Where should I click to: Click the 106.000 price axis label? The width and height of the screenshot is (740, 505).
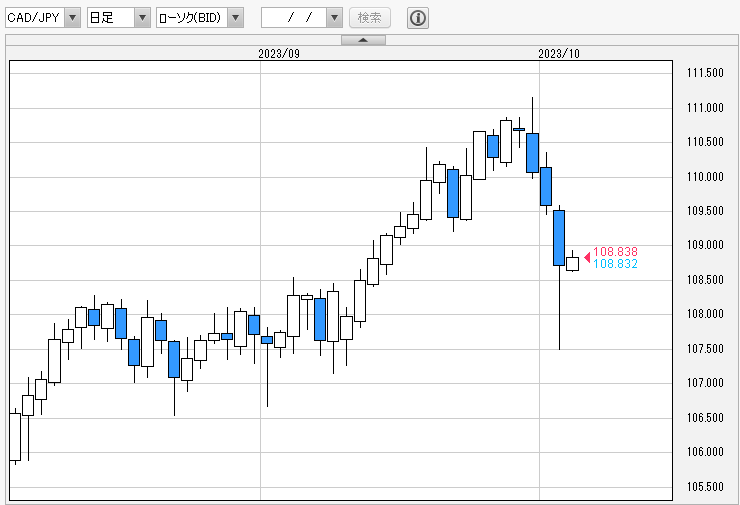coord(705,452)
